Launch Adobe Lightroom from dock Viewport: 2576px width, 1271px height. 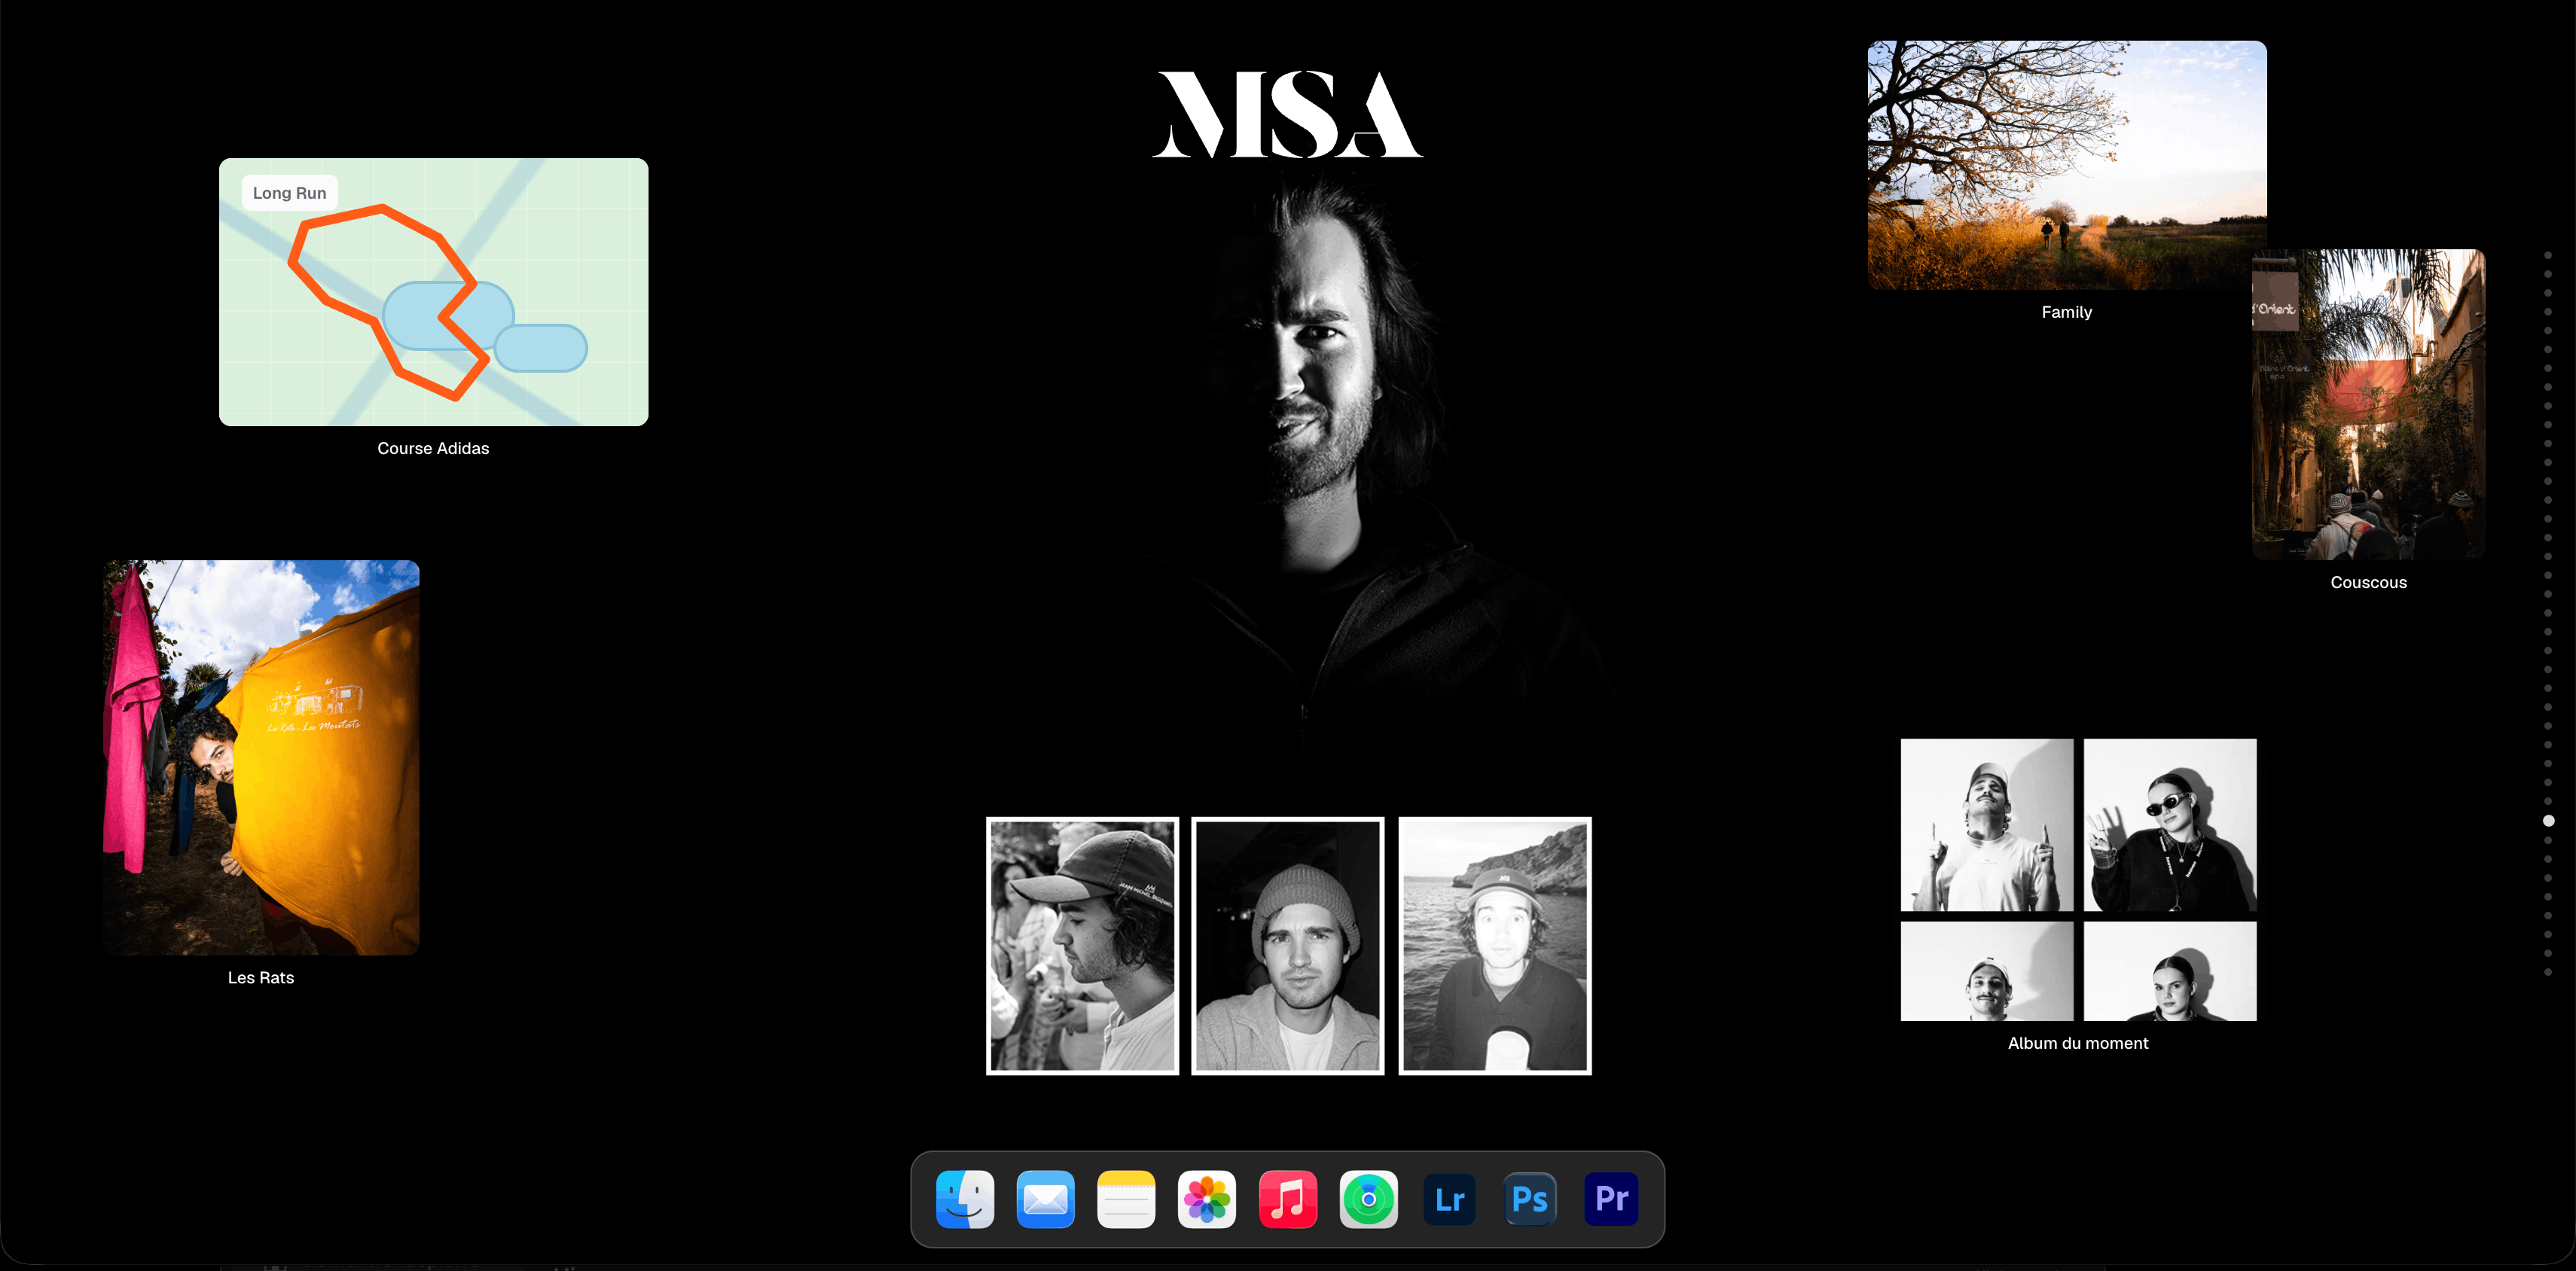click(x=1450, y=1198)
